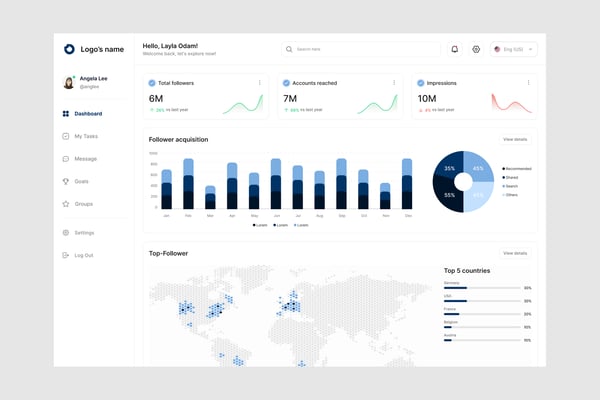Click the '10M' impressions value
600x400 pixels.
[x=427, y=98]
